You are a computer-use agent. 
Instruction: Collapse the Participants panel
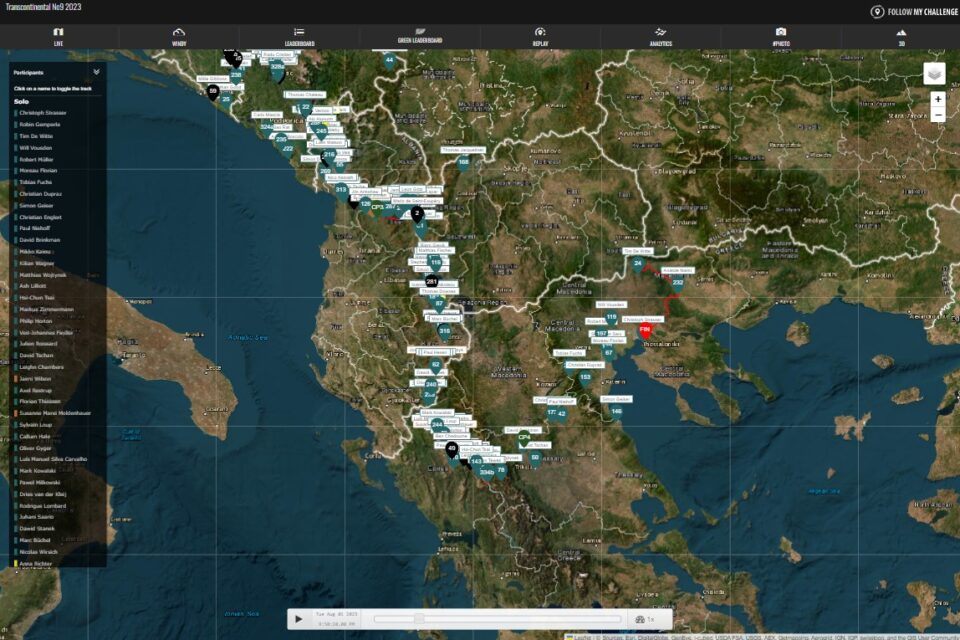[x=96, y=72]
